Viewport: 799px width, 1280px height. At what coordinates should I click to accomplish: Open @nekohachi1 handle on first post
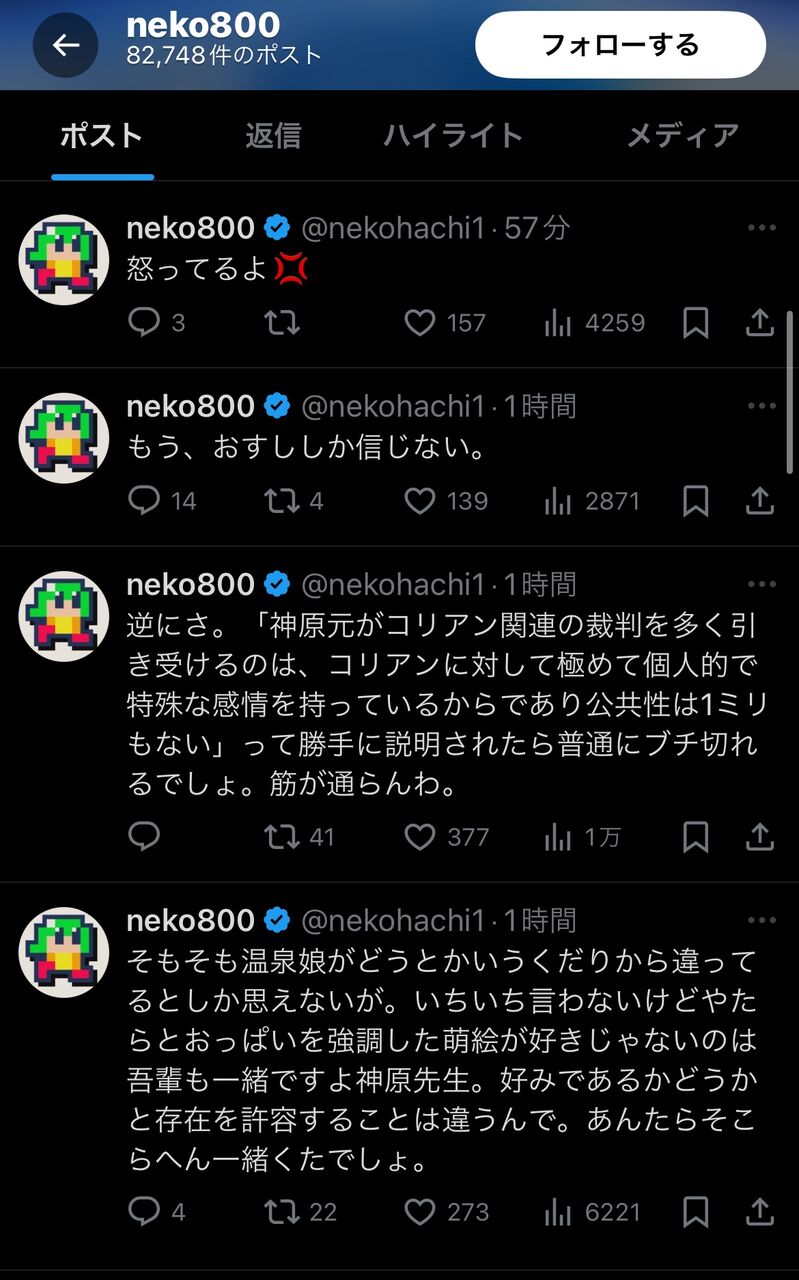[393, 228]
